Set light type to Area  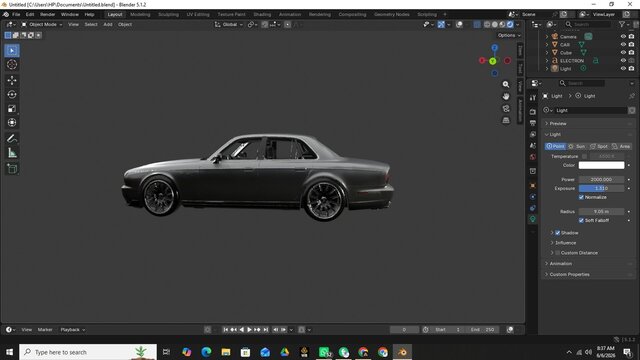tap(621, 146)
